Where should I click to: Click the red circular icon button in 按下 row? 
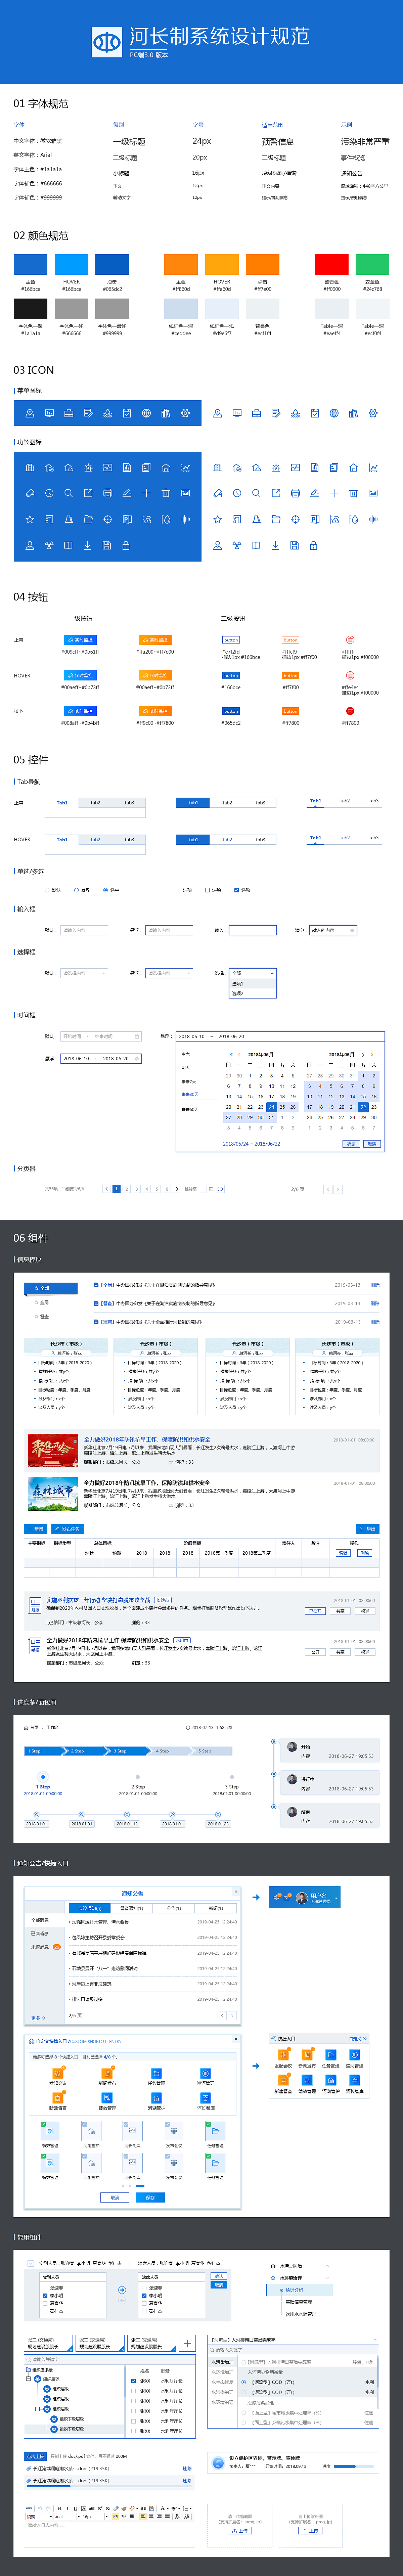pyautogui.click(x=350, y=711)
